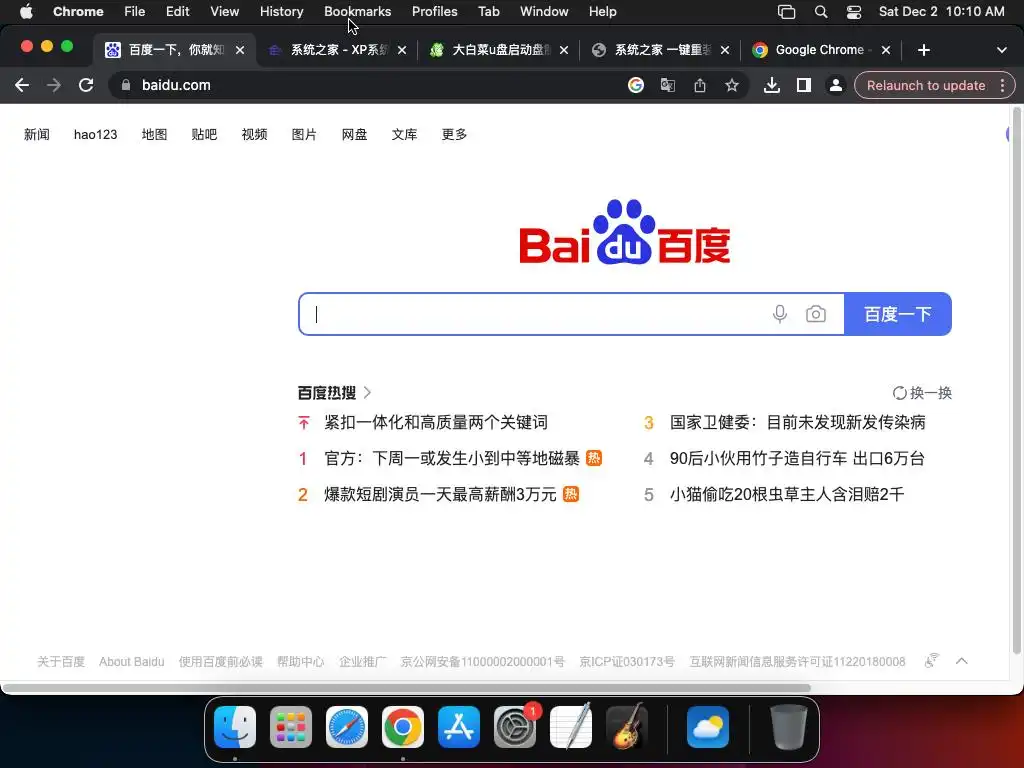The height and width of the screenshot is (768, 1024).
Task: Open the History menu
Action: [x=281, y=12]
